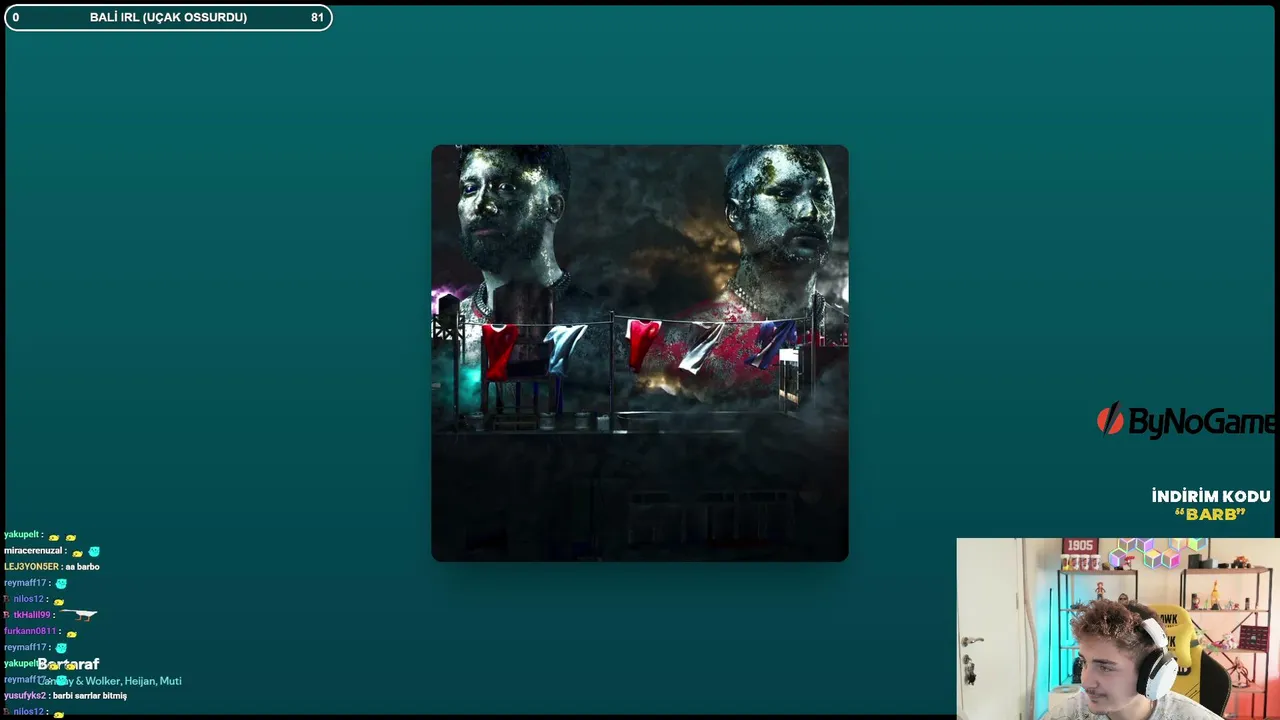Click the yellow emote beside furkann0811
The image size is (1280, 720).
71,632
